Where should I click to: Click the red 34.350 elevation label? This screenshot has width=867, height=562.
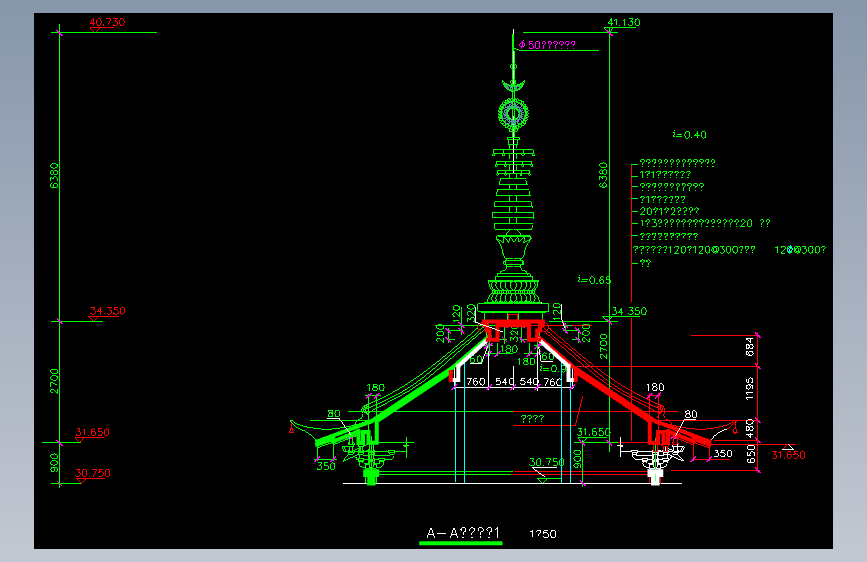pyautogui.click(x=107, y=311)
